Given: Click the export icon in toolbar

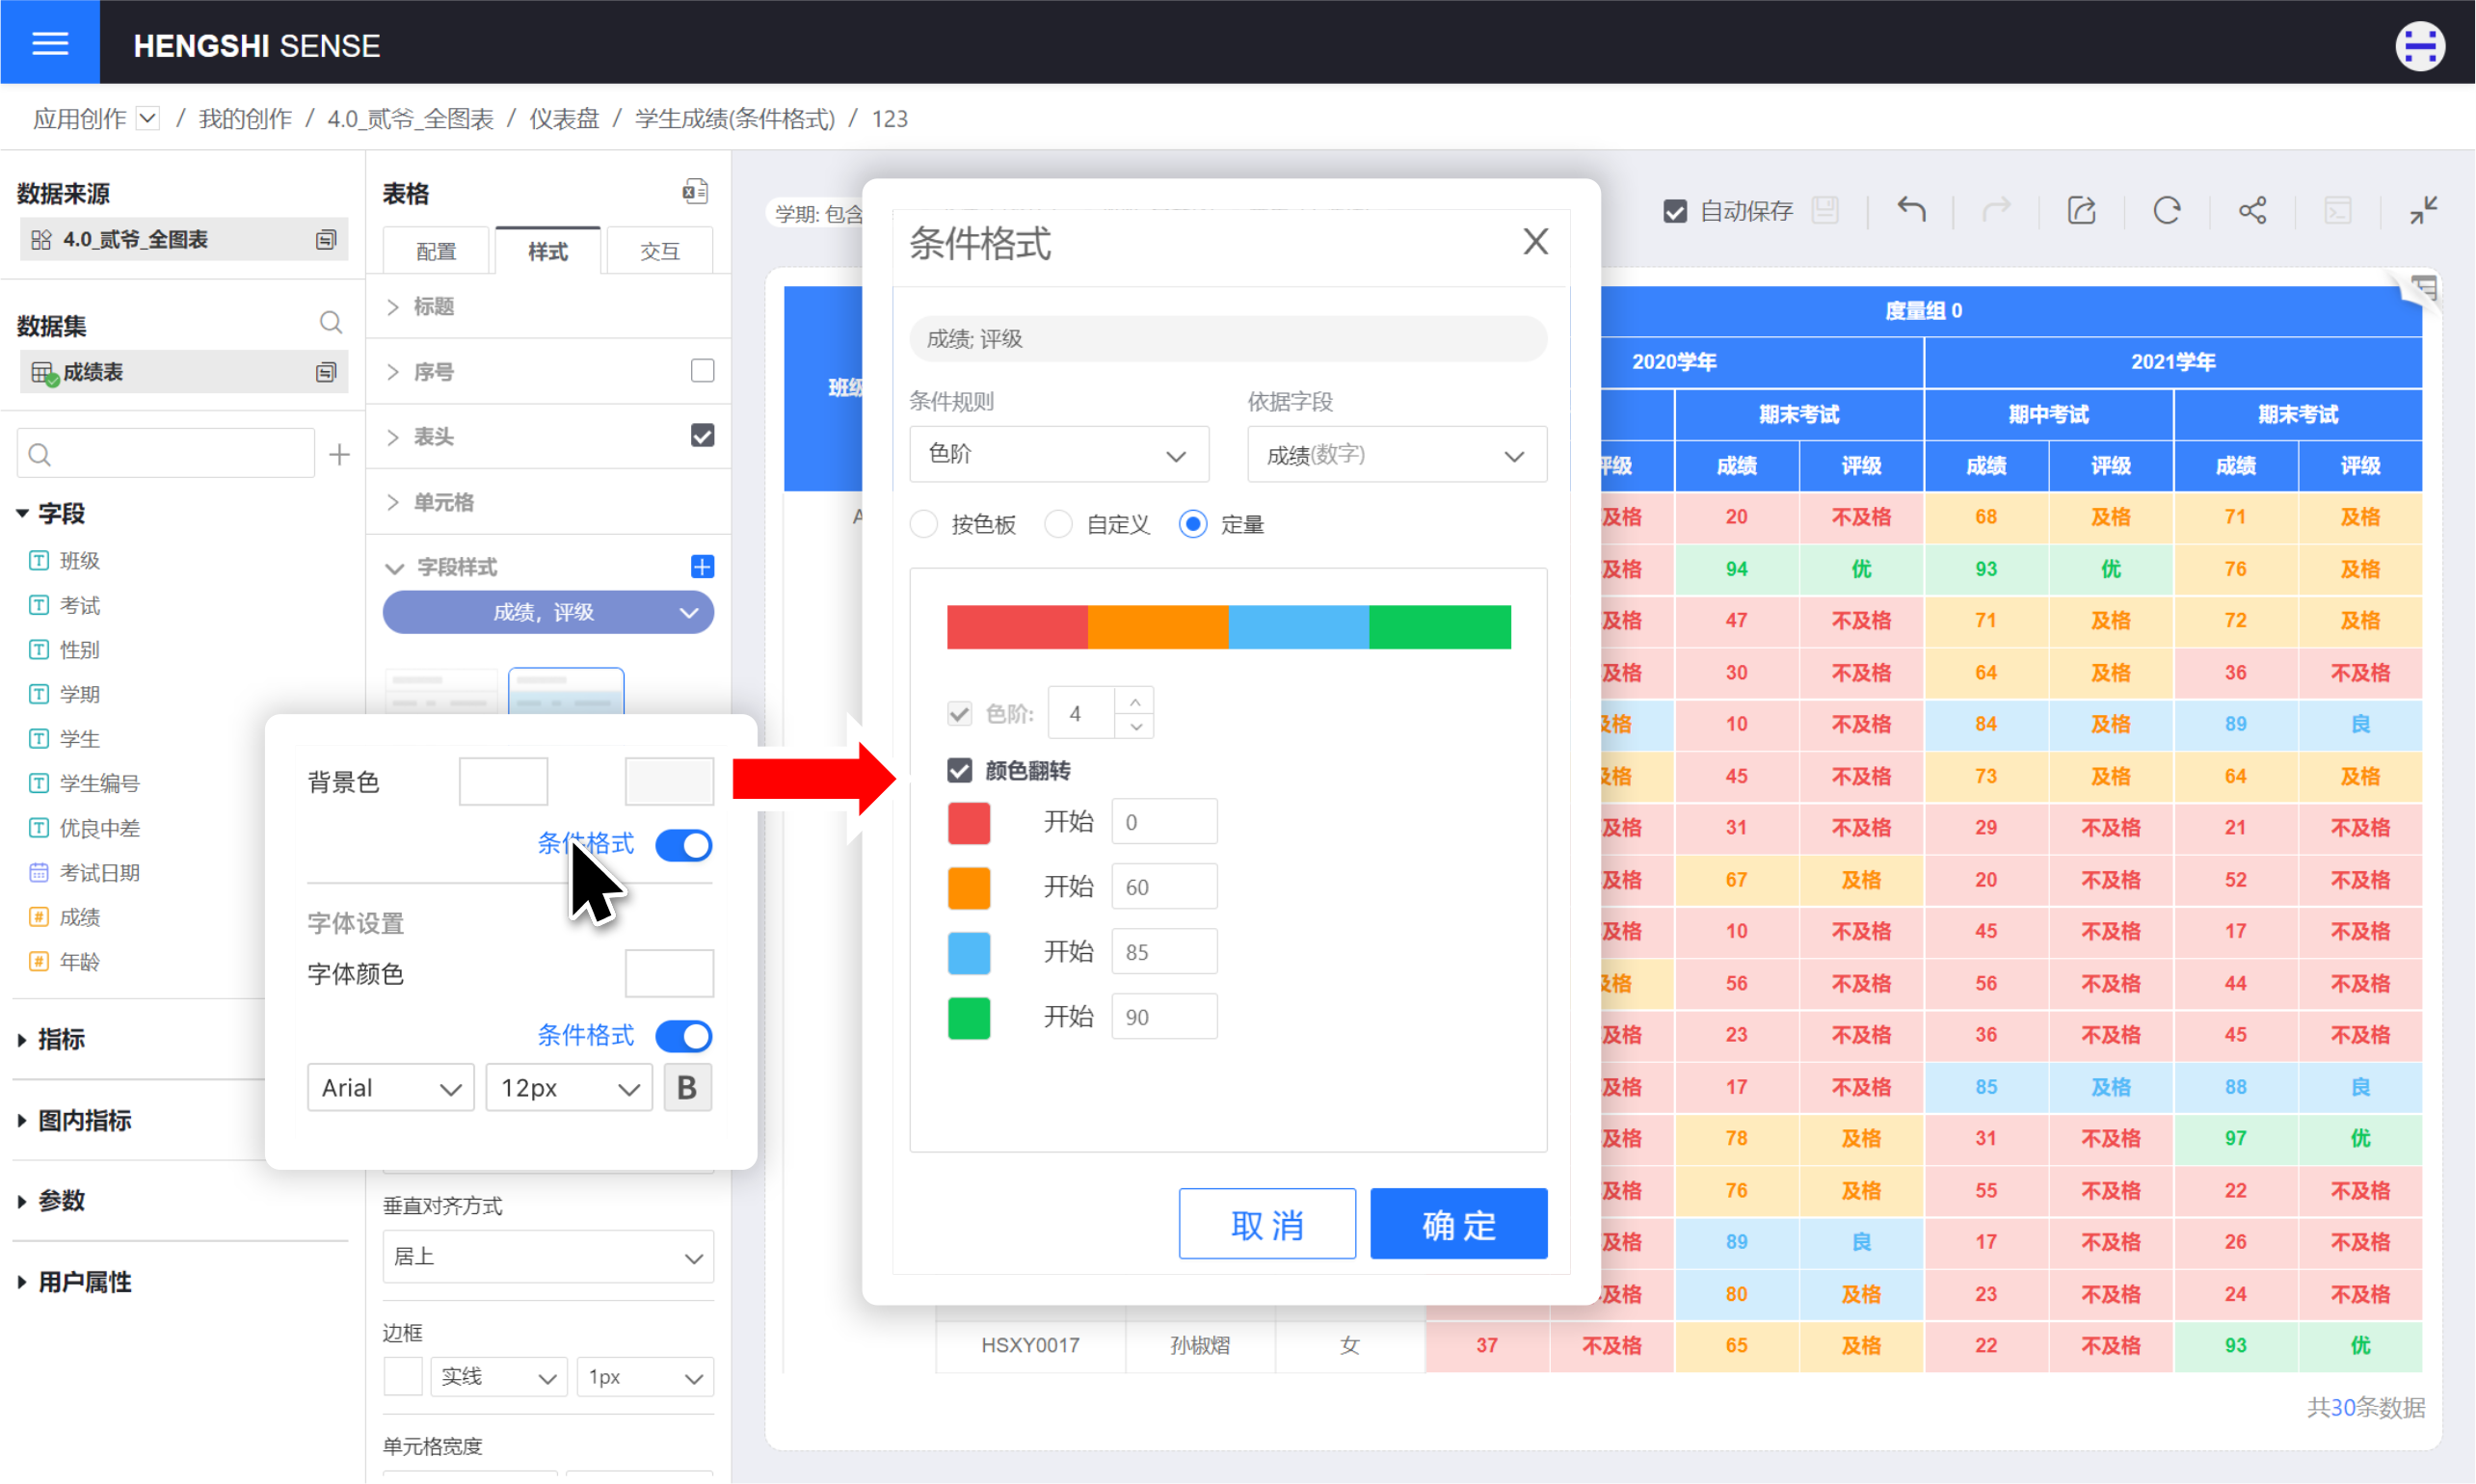Looking at the screenshot, I should pyautogui.click(x=2081, y=210).
